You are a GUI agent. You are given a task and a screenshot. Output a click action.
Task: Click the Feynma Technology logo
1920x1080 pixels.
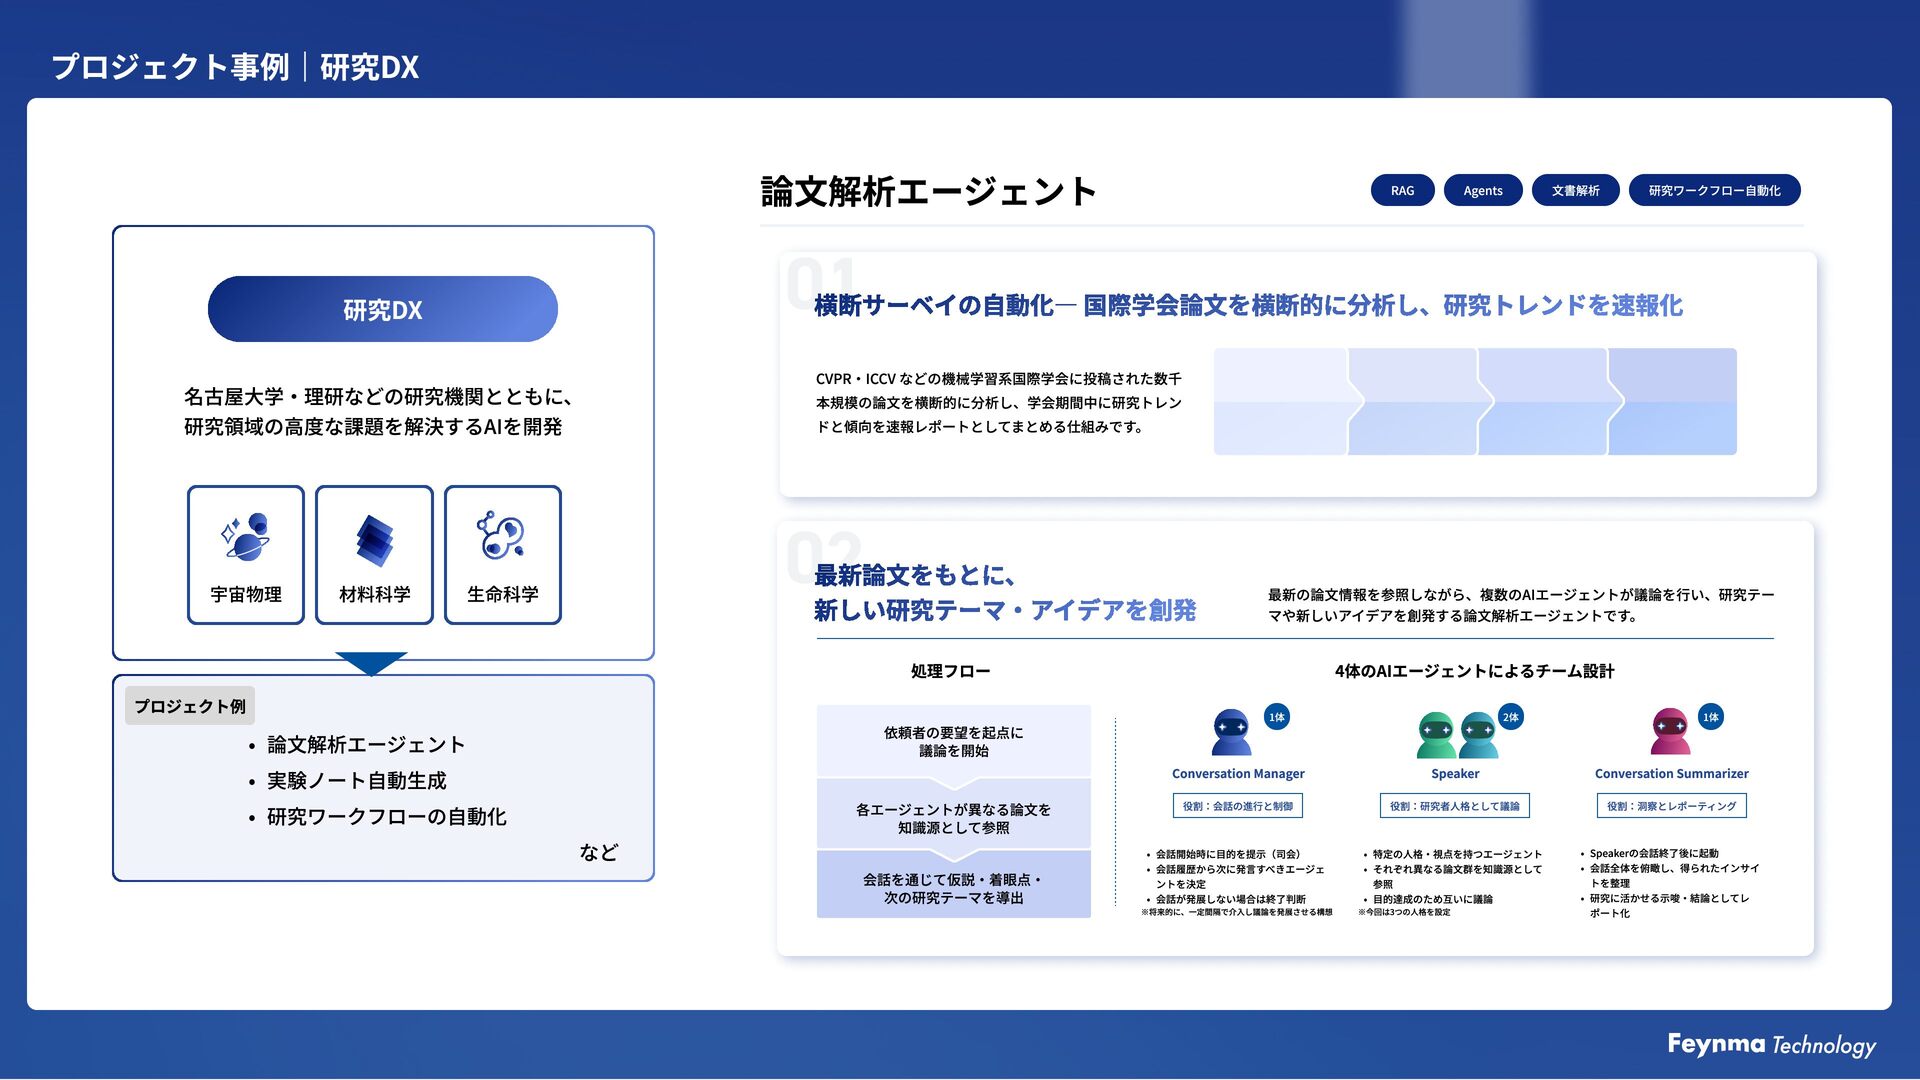(1771, 1045)
